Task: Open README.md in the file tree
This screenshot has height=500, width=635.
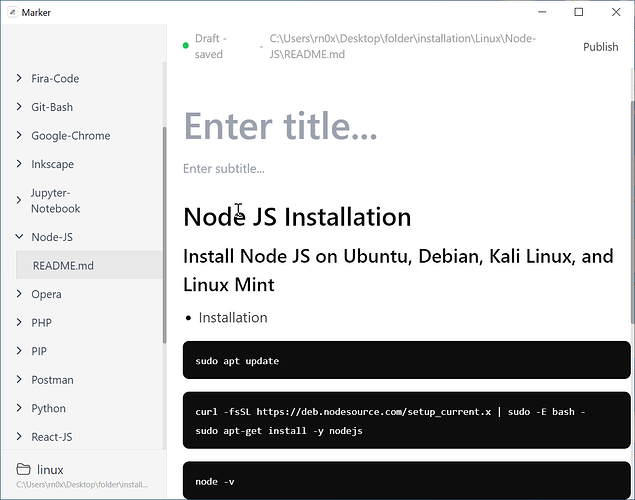Action: tap(89, 265)
